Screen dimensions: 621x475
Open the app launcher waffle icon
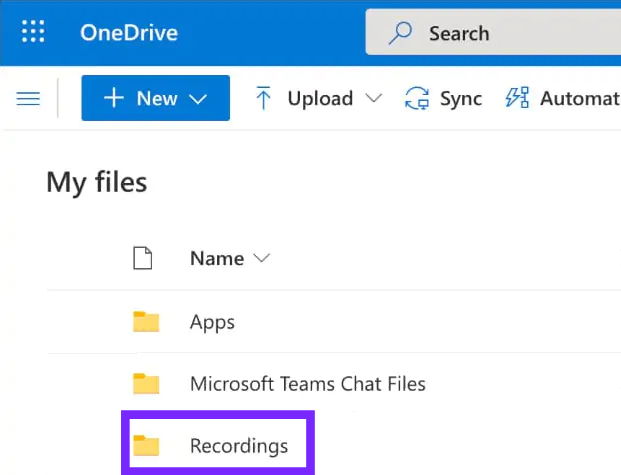(x=33, y=33)
